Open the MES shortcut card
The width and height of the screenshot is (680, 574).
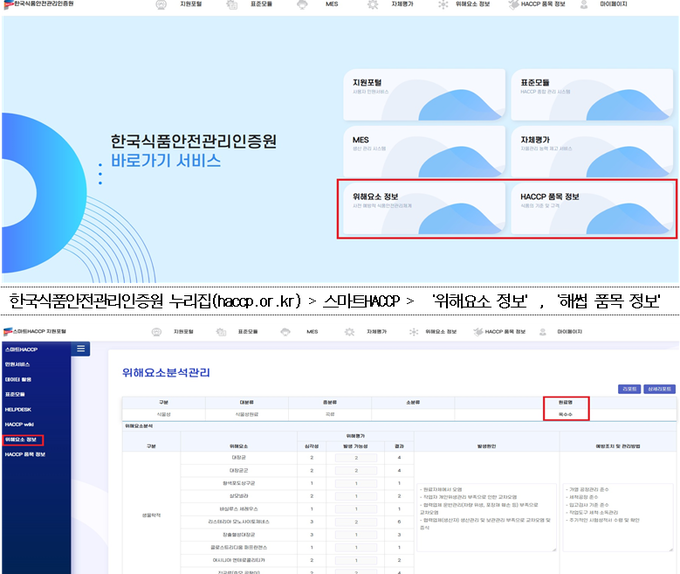point(424,151)
